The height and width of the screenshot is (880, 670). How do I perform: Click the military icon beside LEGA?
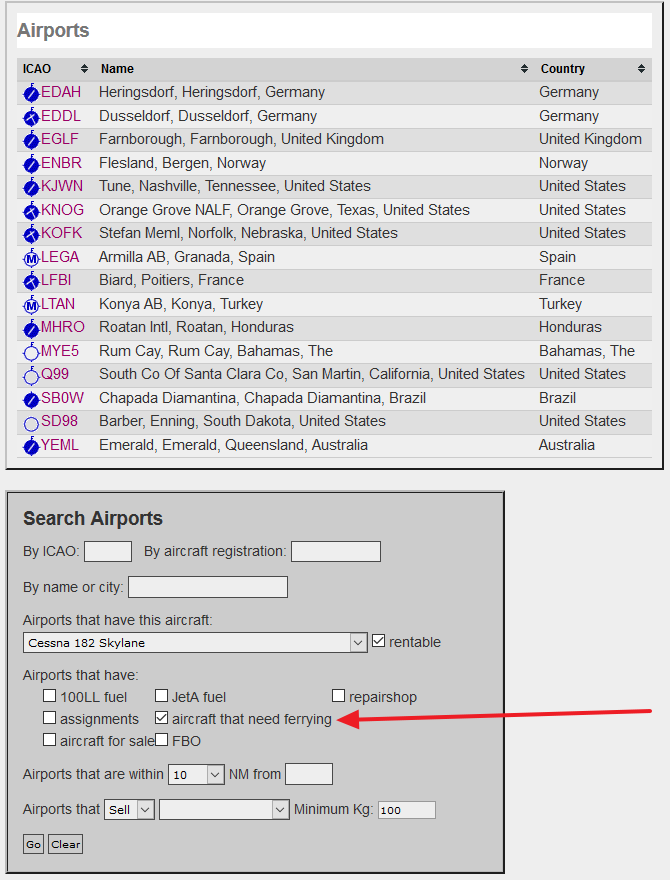pyautogui.click(x=31, y=258)
